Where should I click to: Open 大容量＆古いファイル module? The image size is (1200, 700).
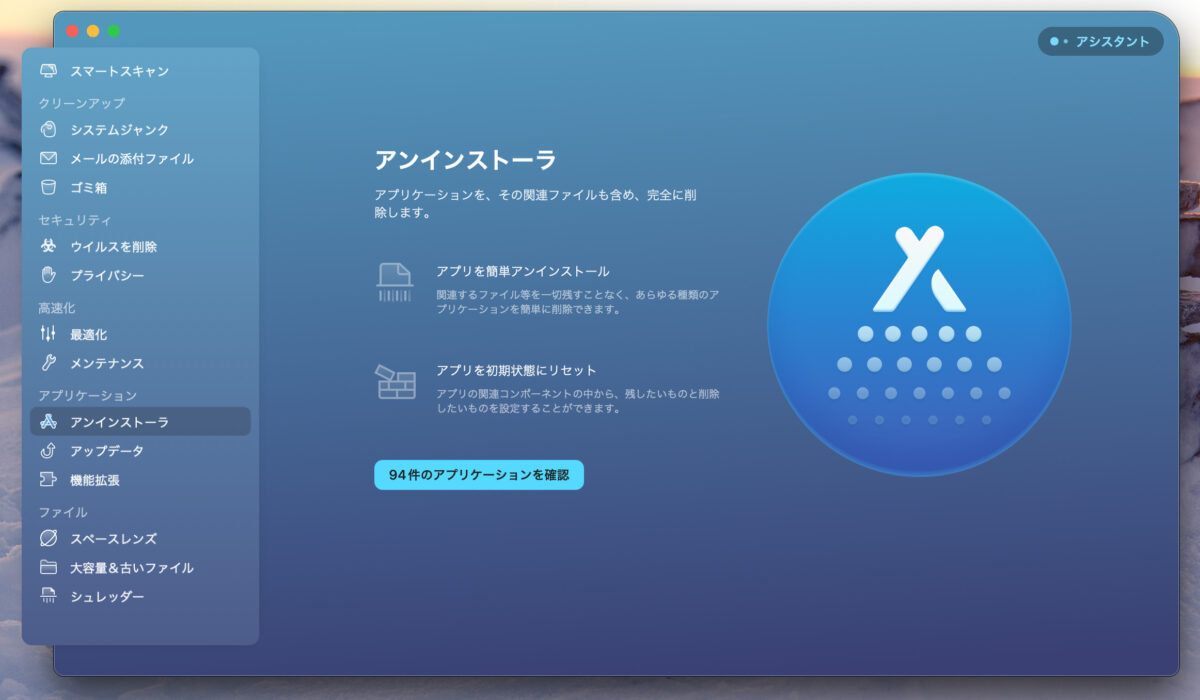140,567
